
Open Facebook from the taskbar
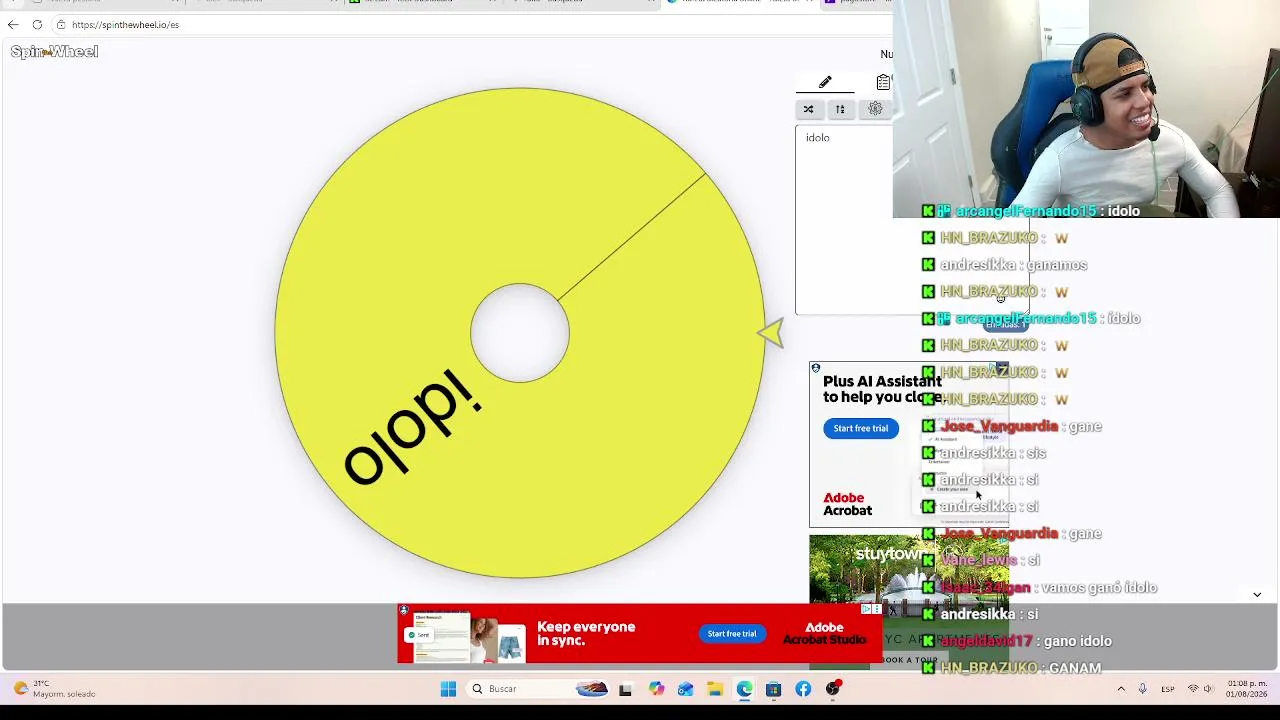(x=803, y=689)
